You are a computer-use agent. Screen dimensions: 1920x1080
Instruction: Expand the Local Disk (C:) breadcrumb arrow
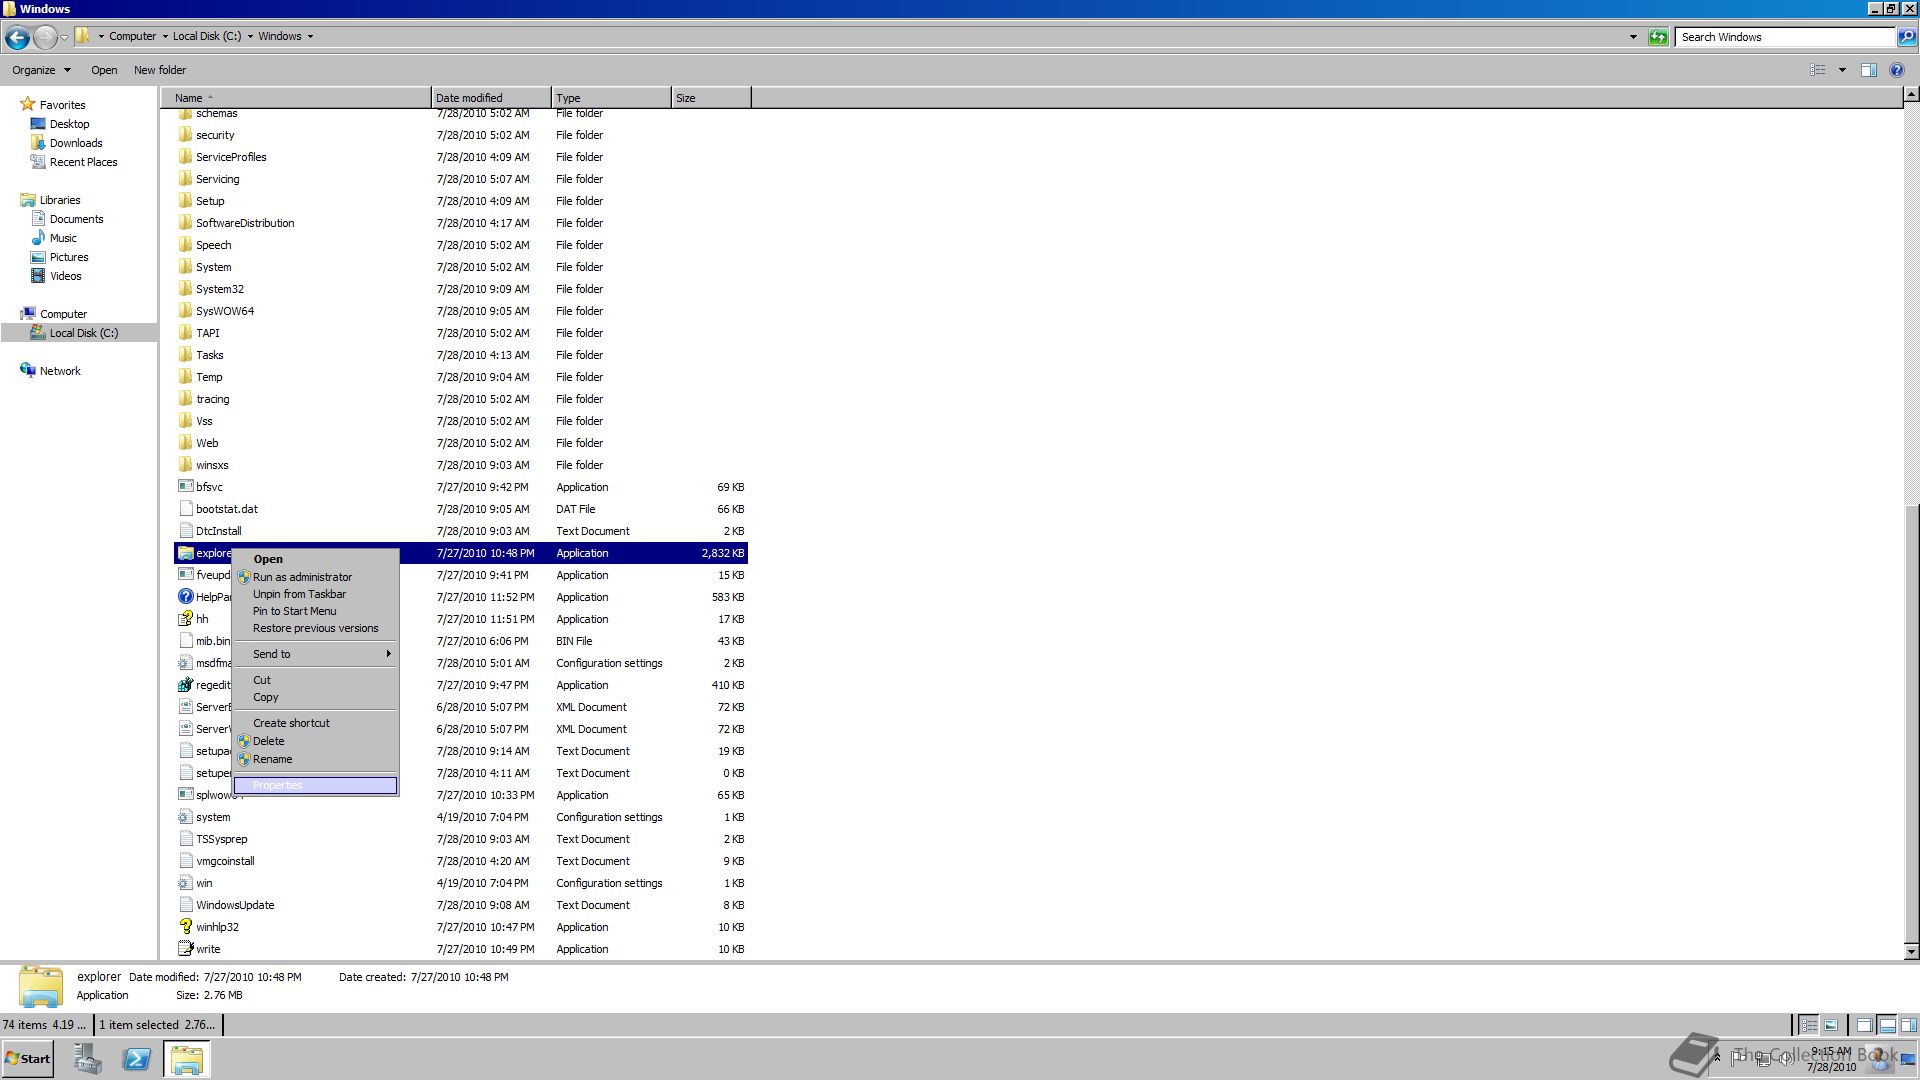pyautogui.click(x=250, y=37)
